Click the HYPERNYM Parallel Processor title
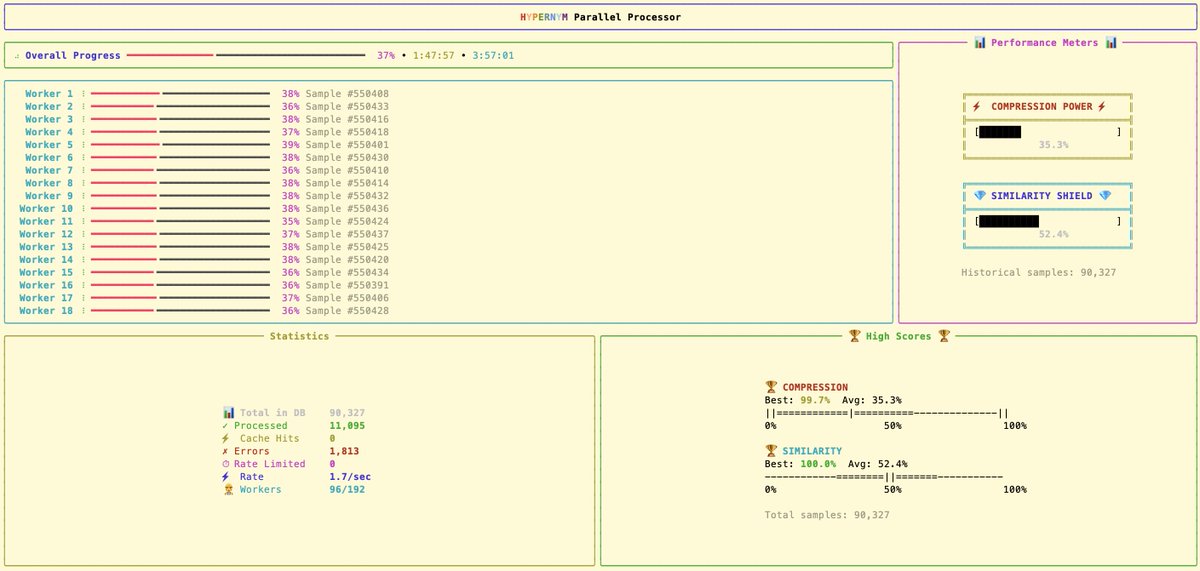The image size is (1200, 571). (600, 17)
